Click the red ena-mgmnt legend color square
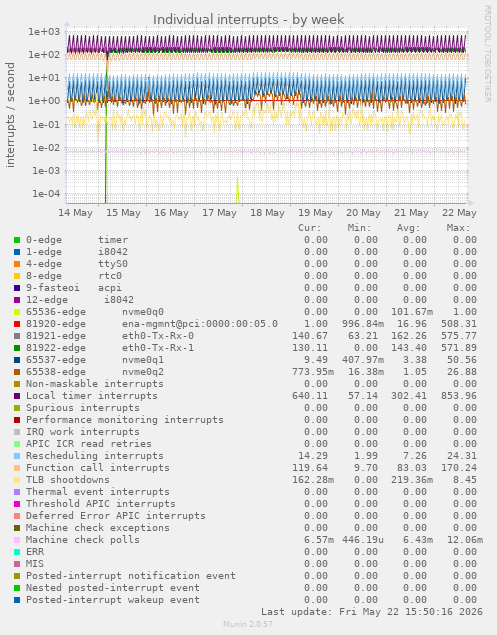The image size is (497, 635). (x=17, y=324)
